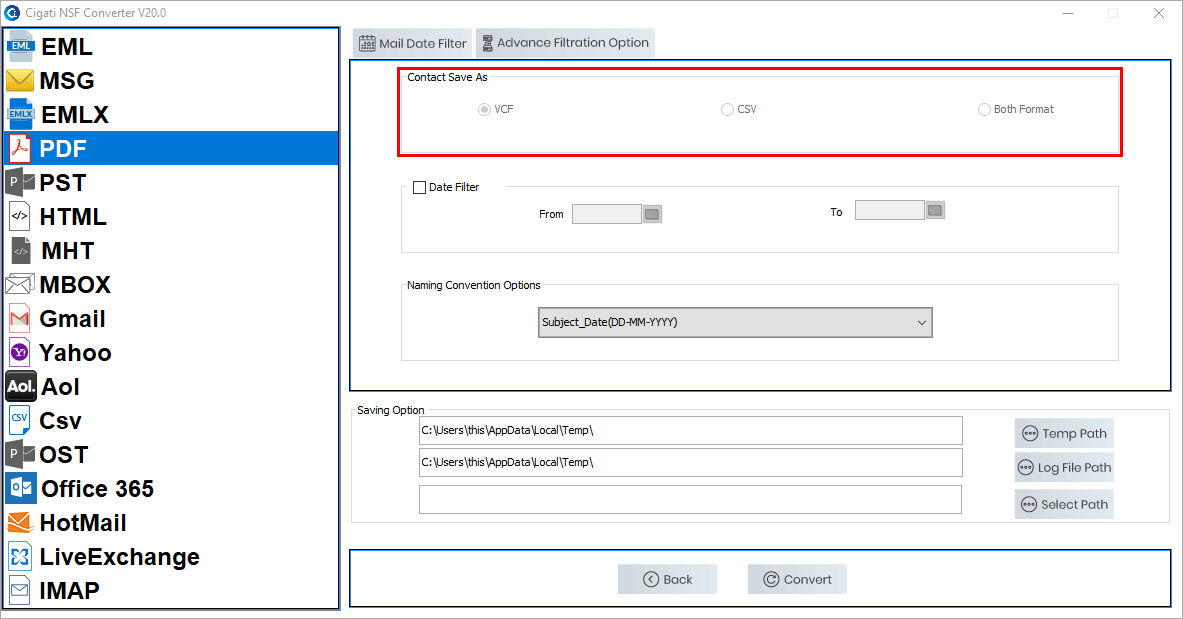This screenshot has height=619, width=1183.
Task: Select CSV contact format radio button
Action: click(727, 109)
